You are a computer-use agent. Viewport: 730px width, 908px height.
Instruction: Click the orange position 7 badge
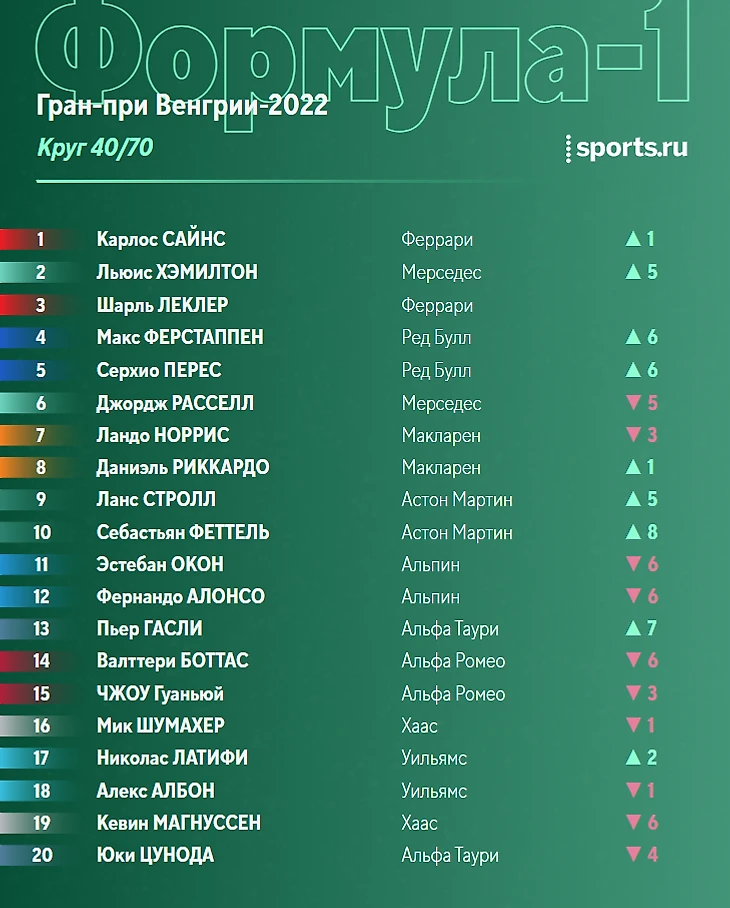tap(35, 435)
